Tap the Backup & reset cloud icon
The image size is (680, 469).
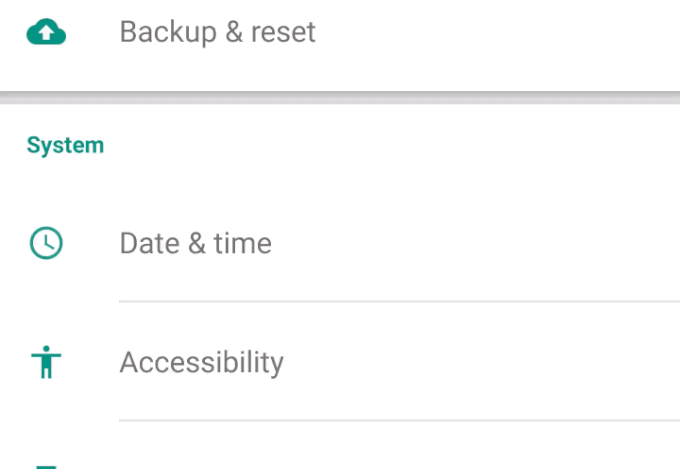(46, 33)
